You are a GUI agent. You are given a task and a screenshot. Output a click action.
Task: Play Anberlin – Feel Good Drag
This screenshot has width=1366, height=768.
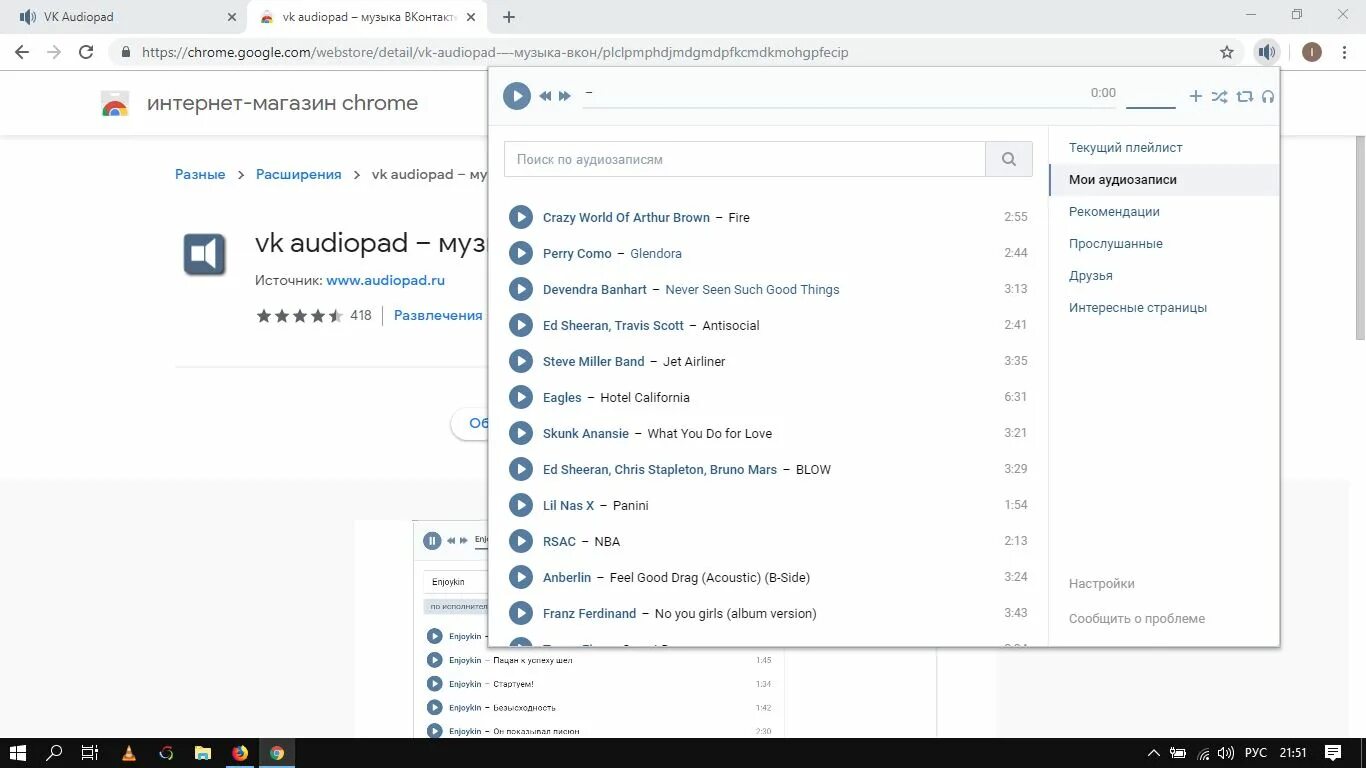(x=520, y=577)
